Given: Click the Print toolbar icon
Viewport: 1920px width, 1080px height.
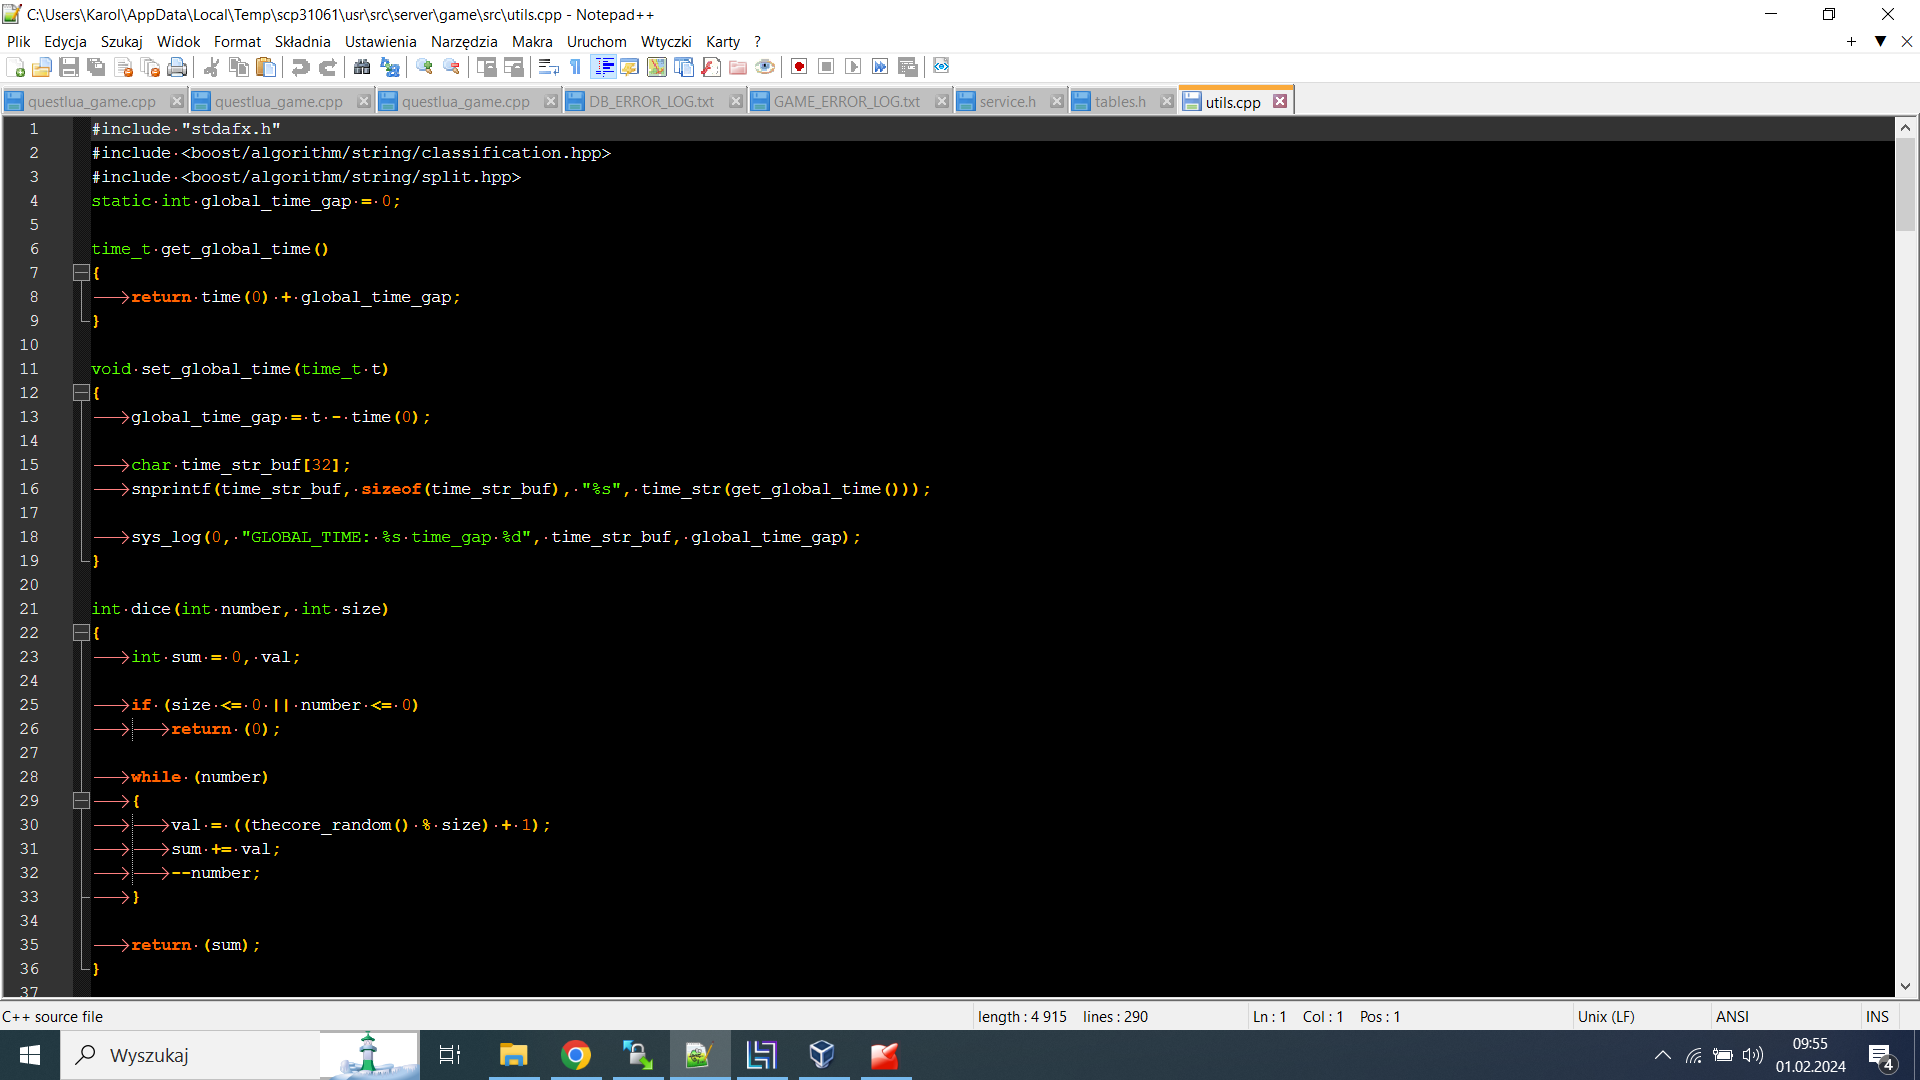Looking at the screenshot, I should point(177,67).
